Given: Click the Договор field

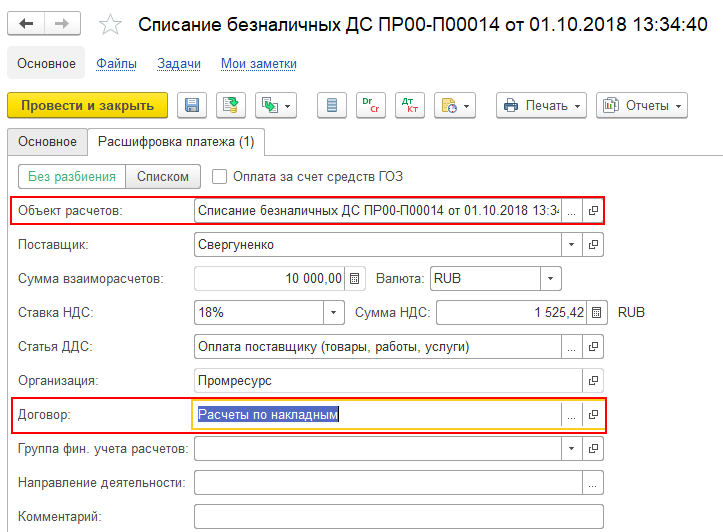Looking at the screenshot, I should [x=376, y=415].
